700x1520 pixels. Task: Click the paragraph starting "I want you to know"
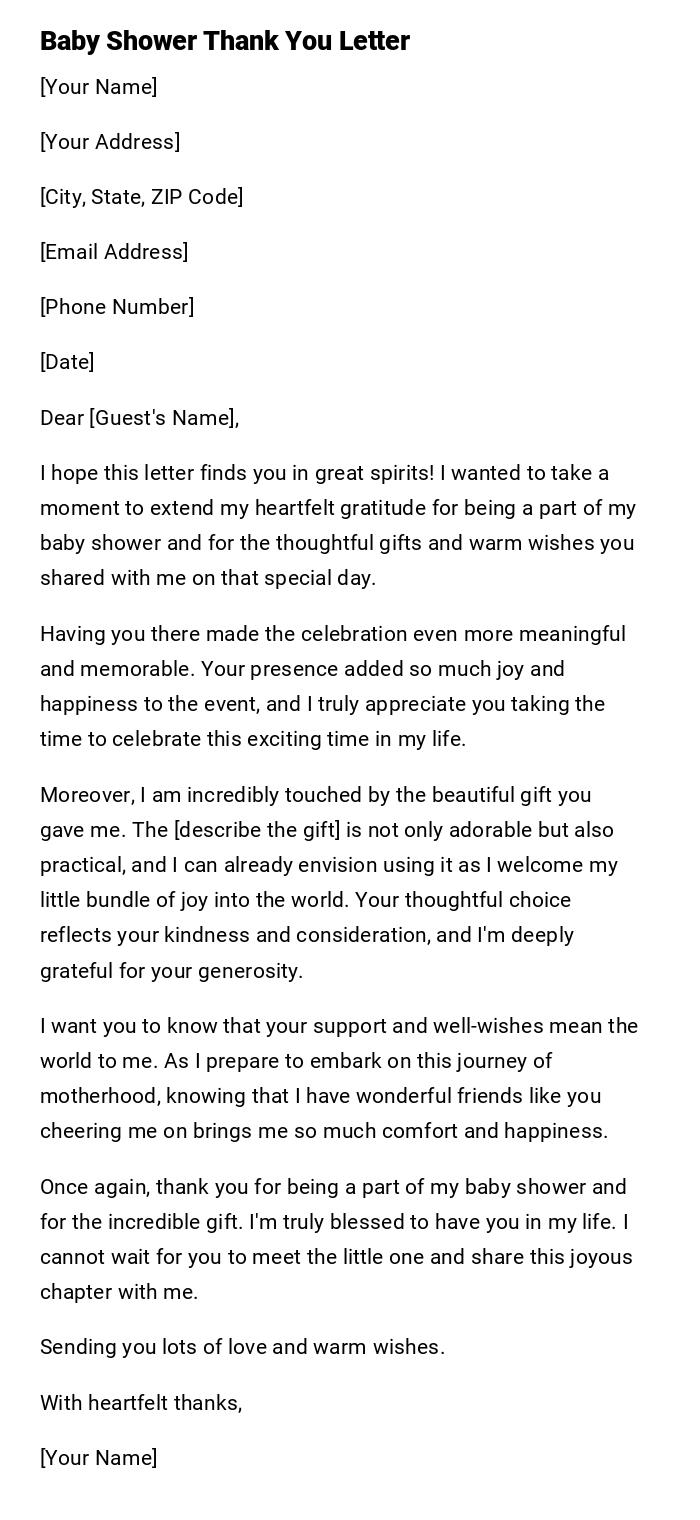pos(338,1079)
